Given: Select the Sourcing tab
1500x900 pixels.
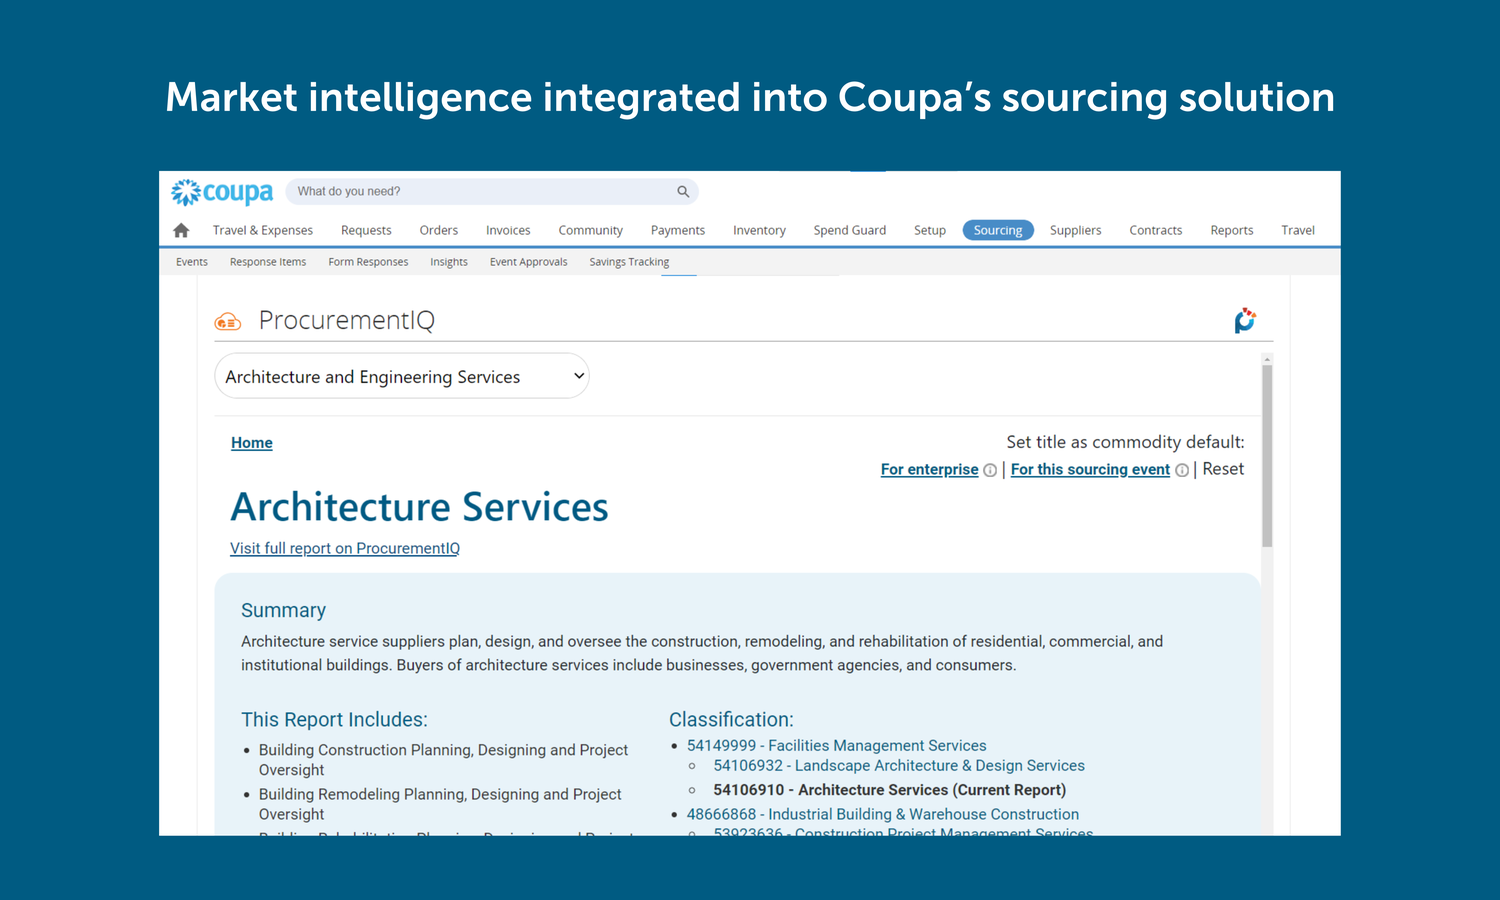Looking at the screenshot, I should 998,230.
